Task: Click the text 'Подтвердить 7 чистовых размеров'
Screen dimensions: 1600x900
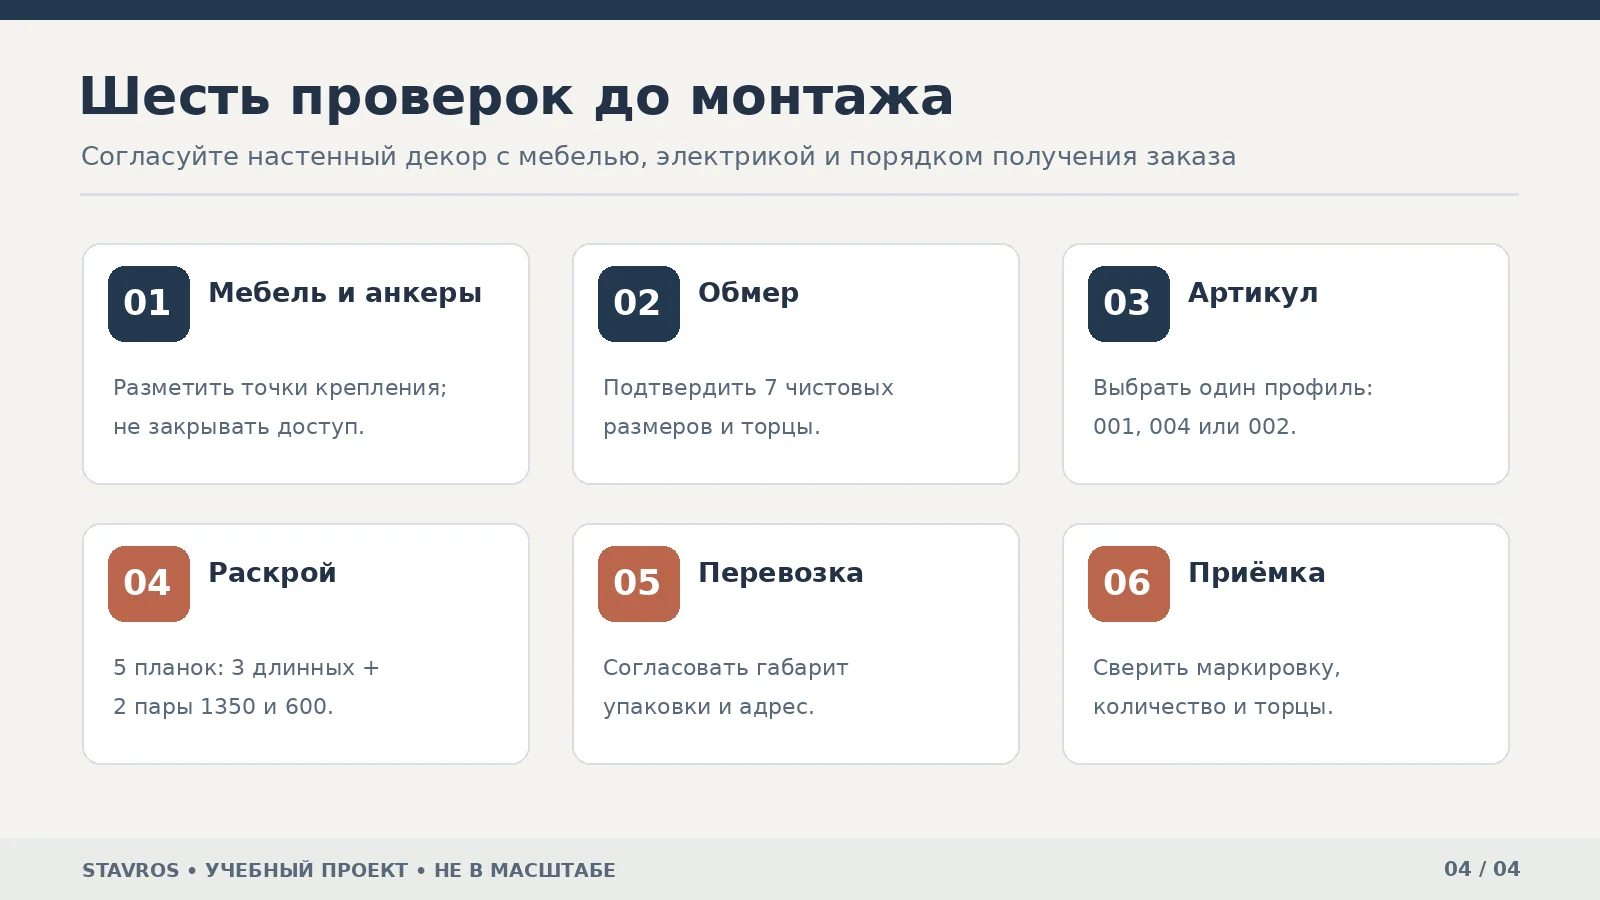Action: [748, 407]
